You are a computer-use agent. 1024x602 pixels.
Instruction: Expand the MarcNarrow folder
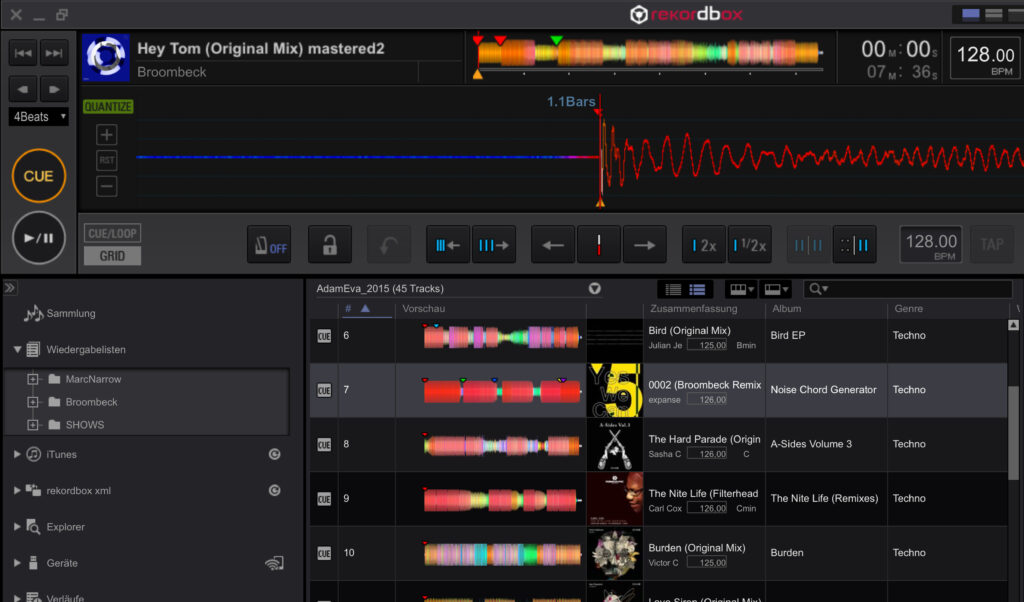[33, 379]
